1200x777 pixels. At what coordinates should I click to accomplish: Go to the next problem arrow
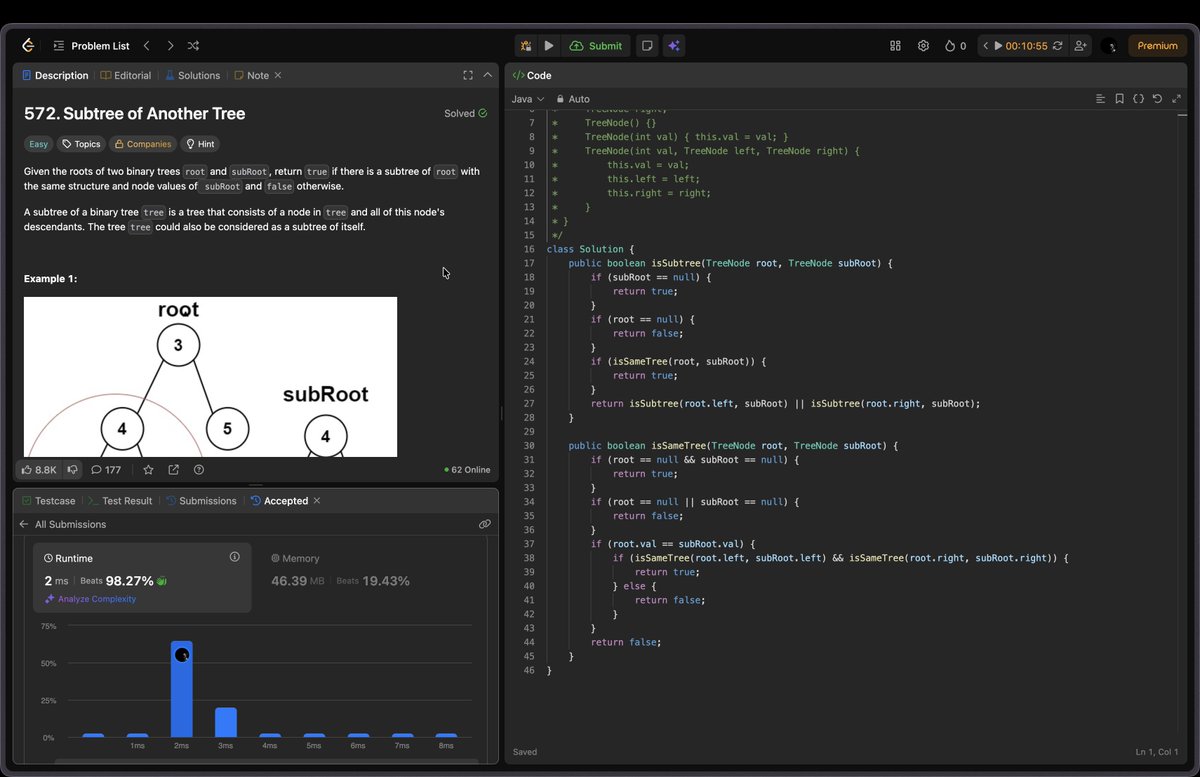[x=170, y=46]
